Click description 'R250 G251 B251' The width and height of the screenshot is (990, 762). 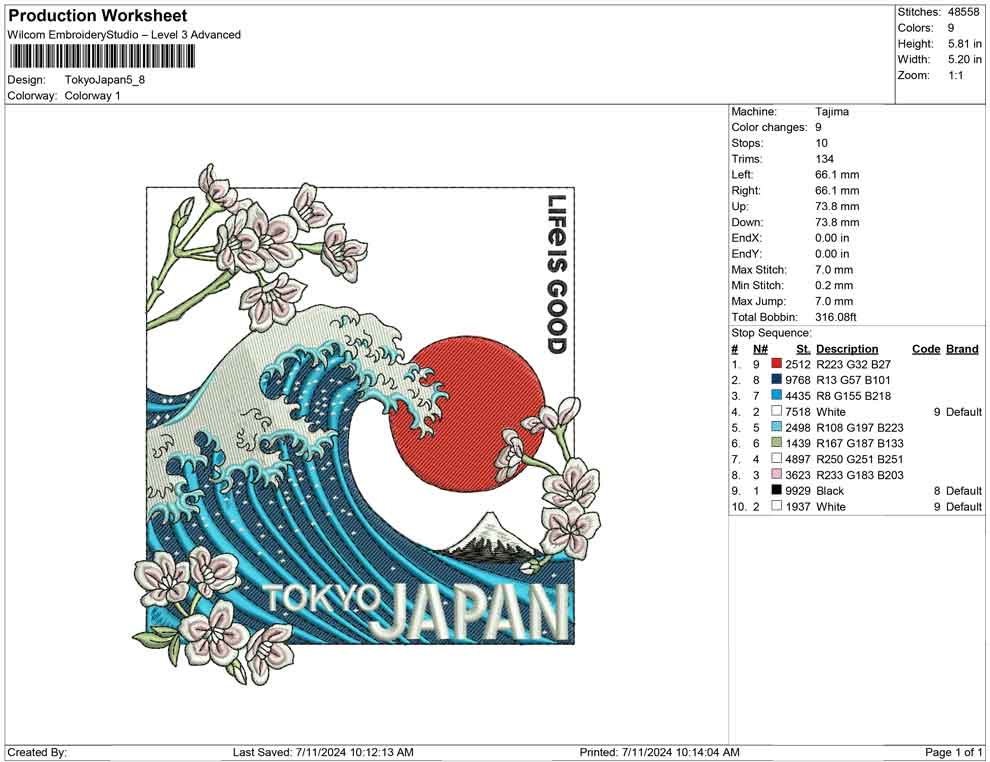click(859, 459)
